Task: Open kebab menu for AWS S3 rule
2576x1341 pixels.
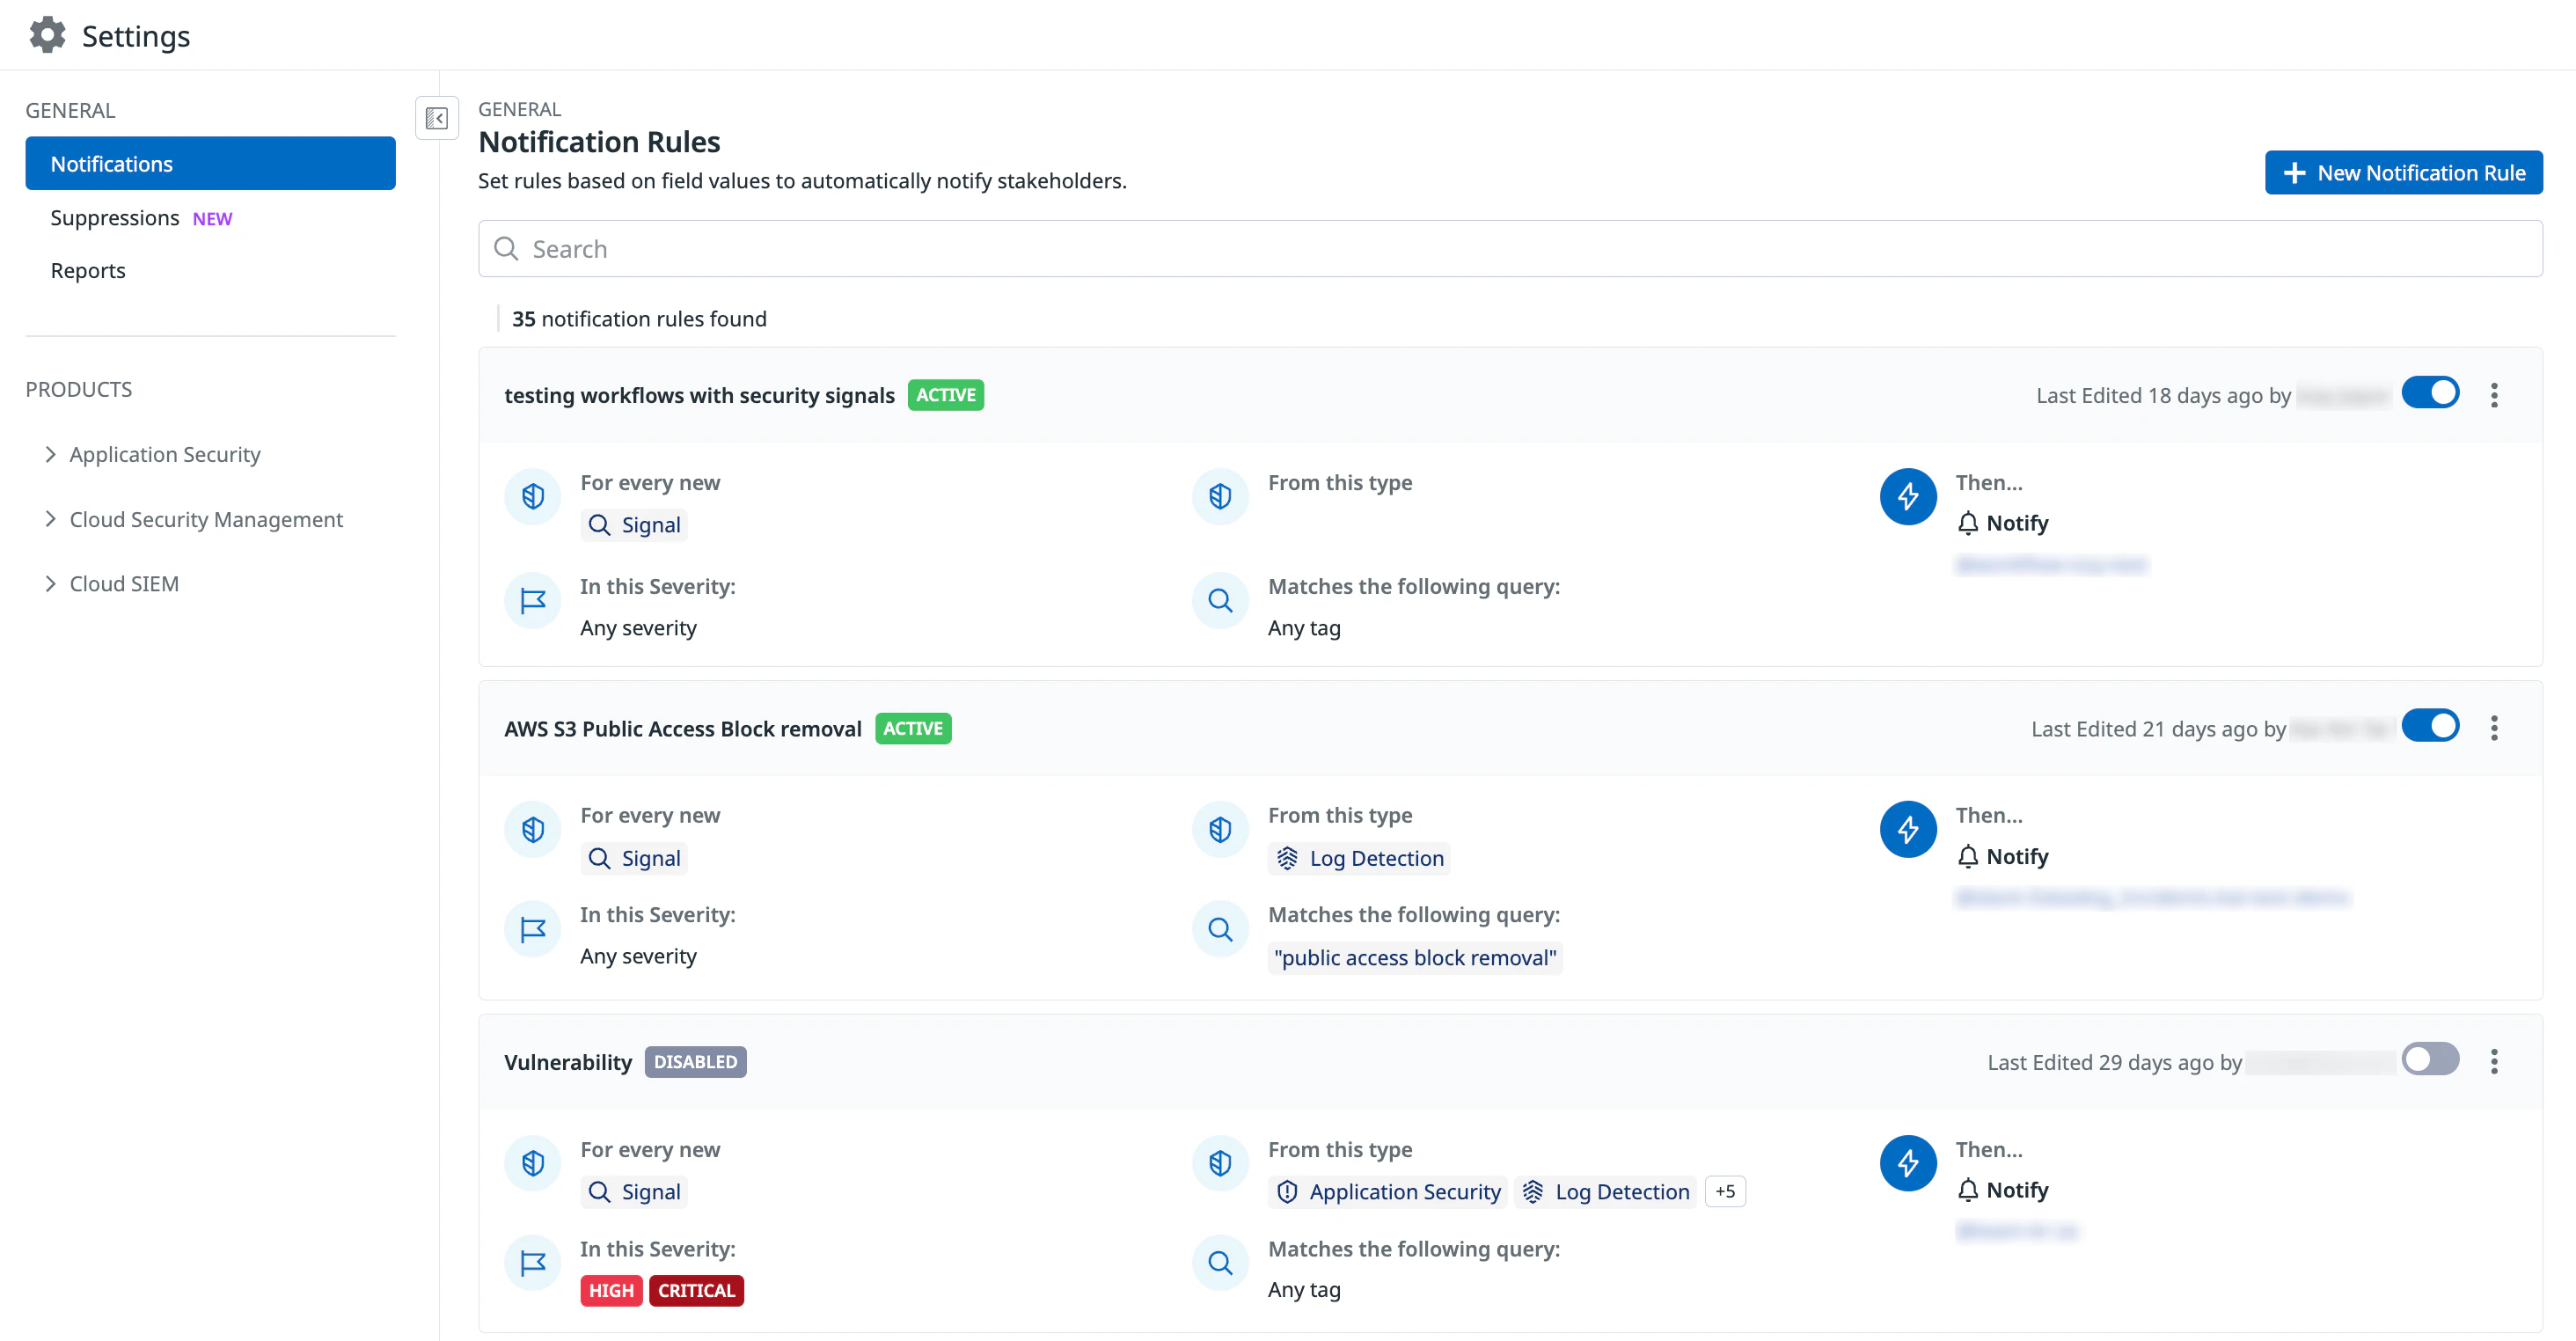Action: (2493, 728)
